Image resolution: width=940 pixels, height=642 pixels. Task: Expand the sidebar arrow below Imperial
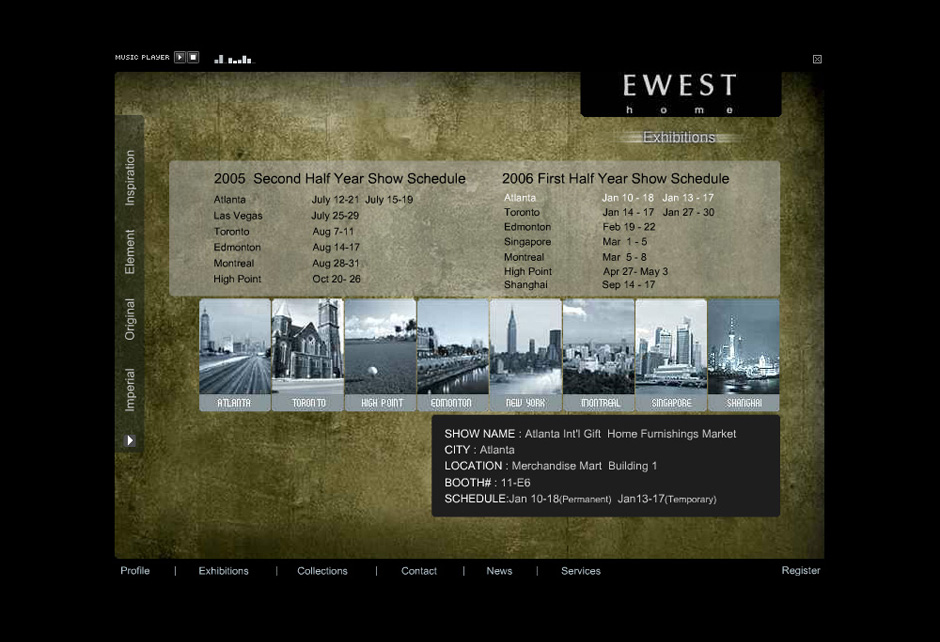coord(129,441)
